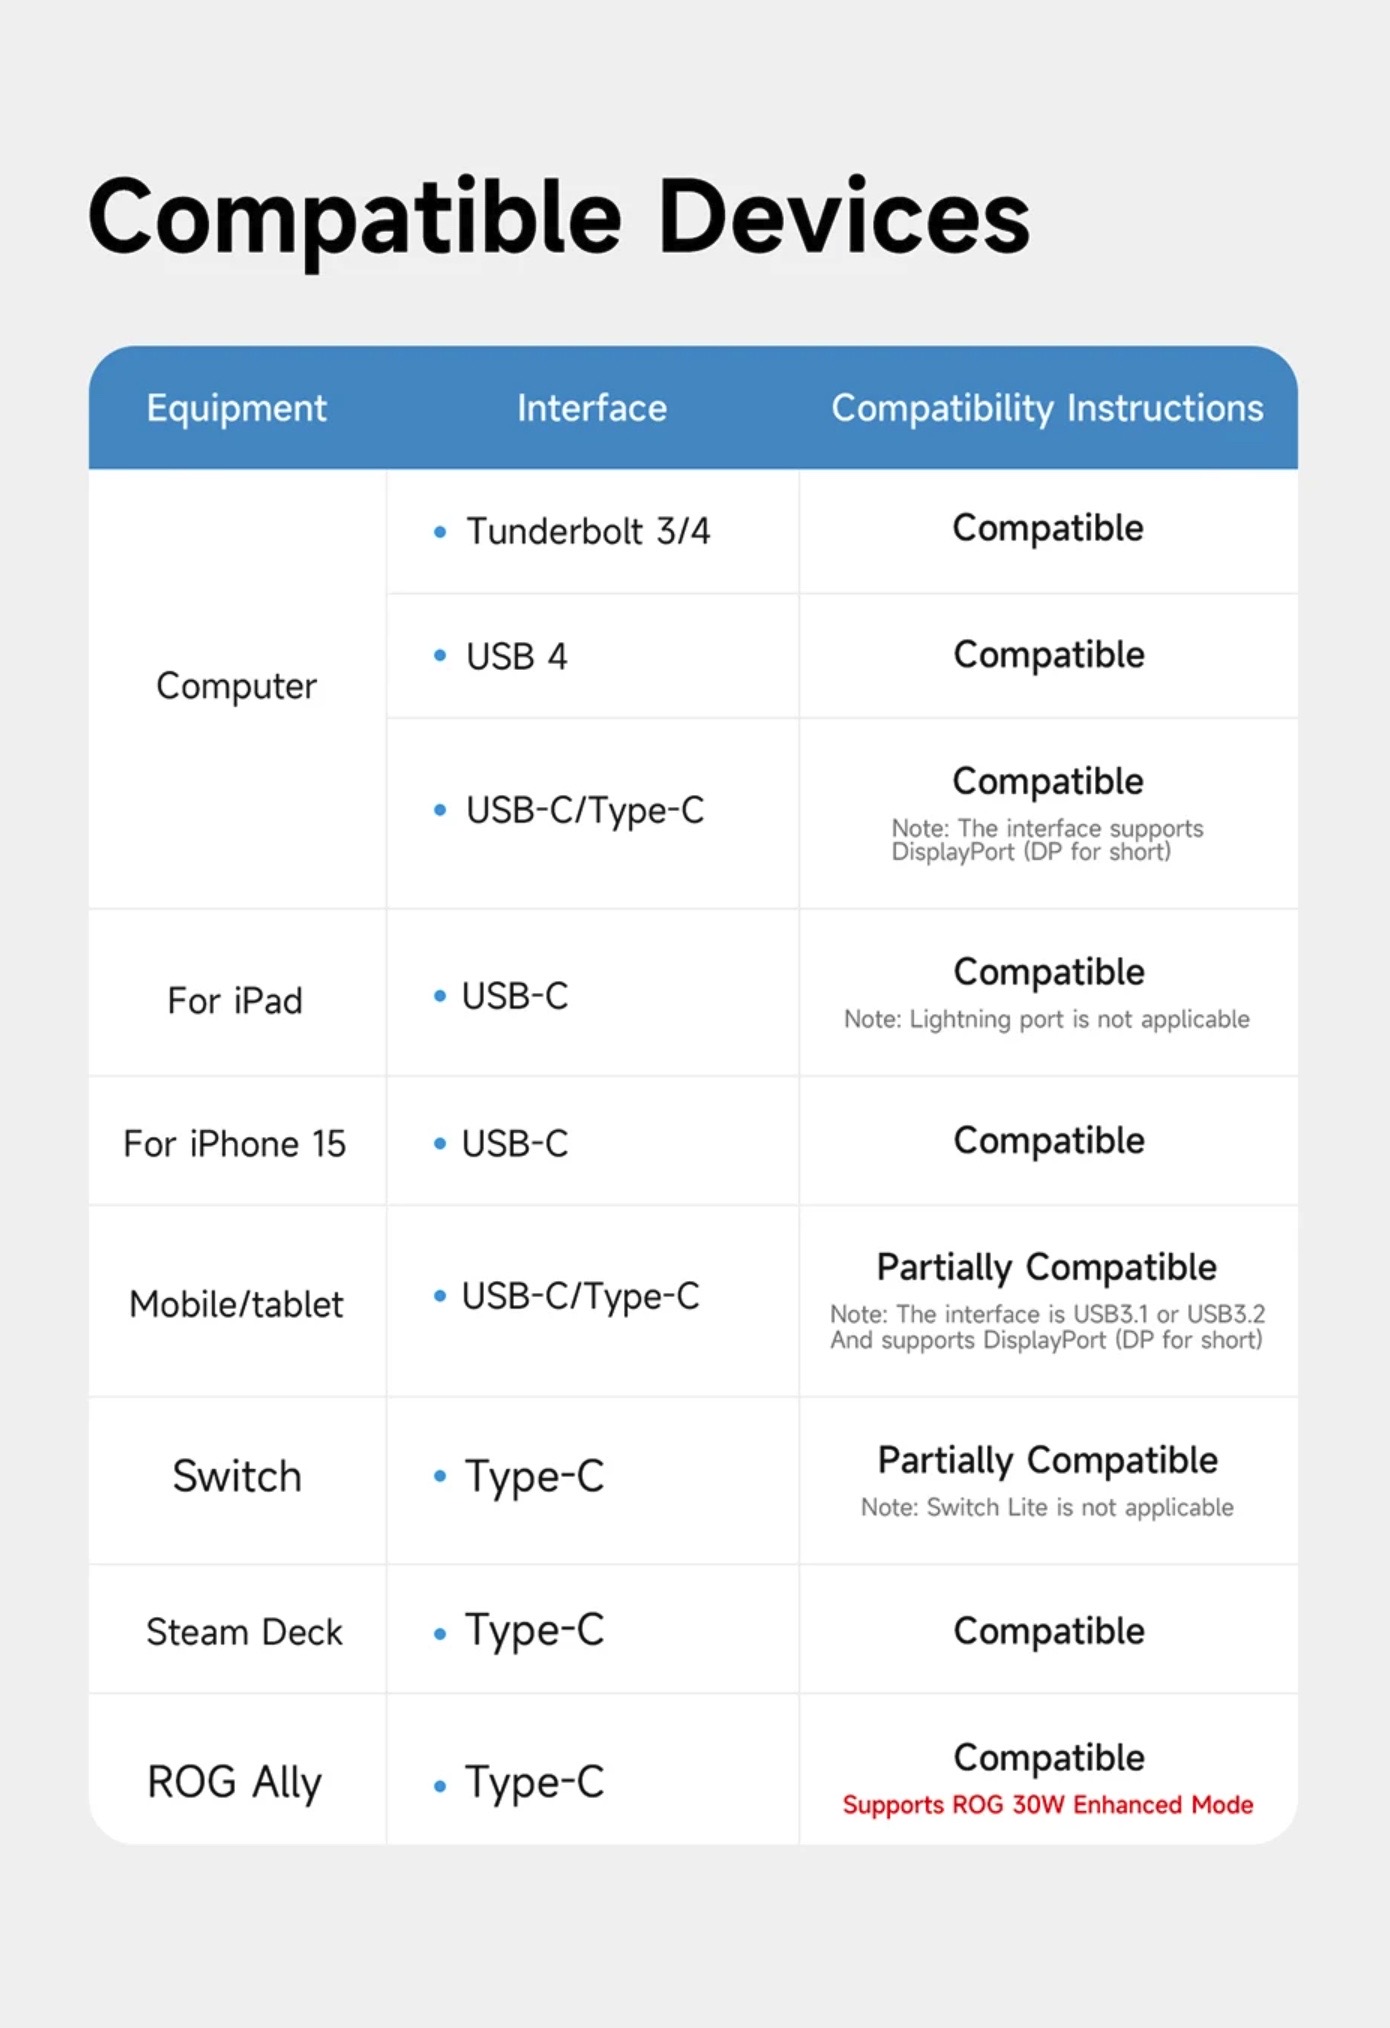This screenshot has height=2028, width=1390.
Task: Click the Switch equipment label
Action: click(237, 1476)
